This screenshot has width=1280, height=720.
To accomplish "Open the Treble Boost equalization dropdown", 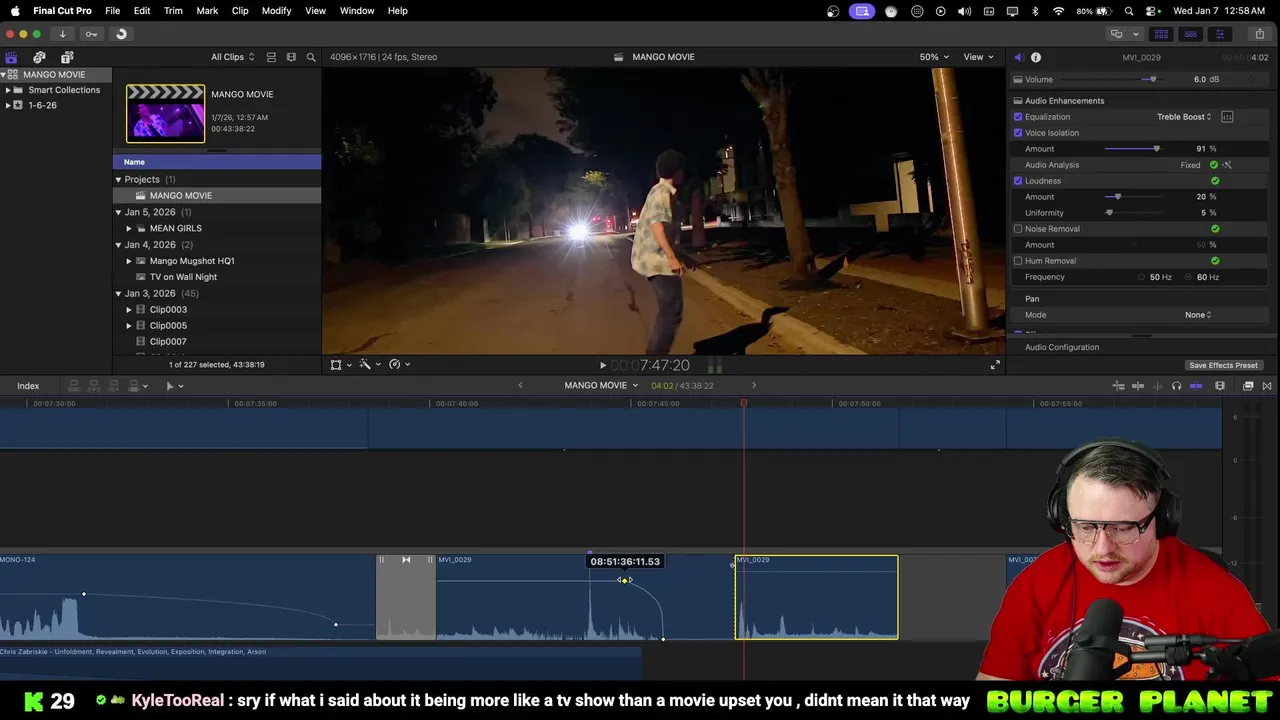I will coord(1184,117).
